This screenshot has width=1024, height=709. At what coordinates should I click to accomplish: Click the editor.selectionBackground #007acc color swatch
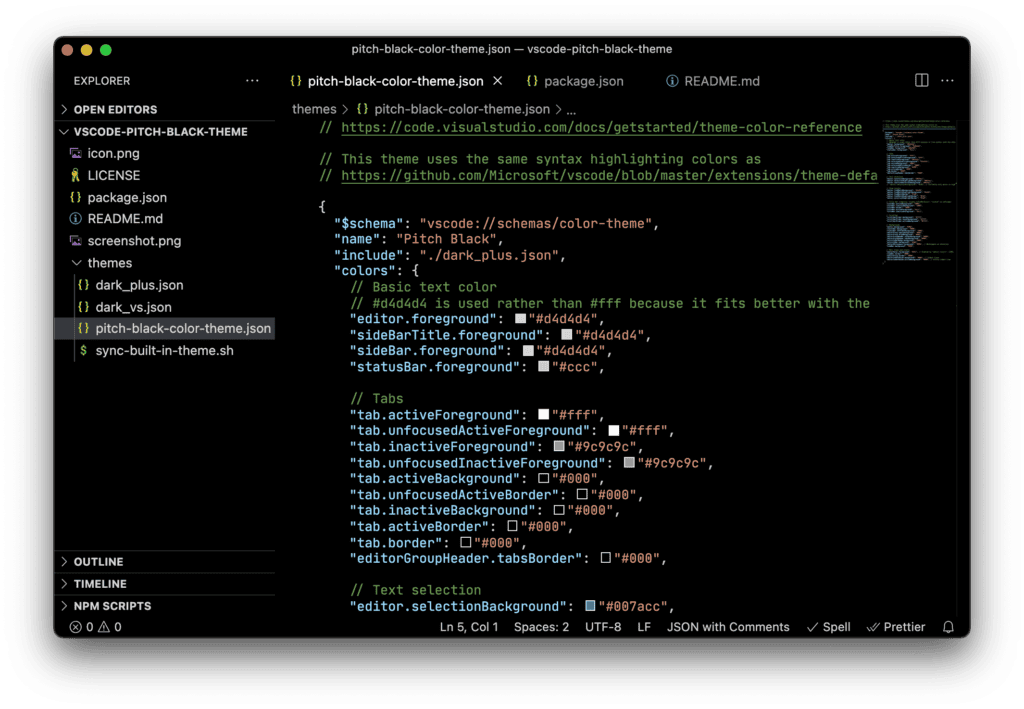pos(590,606)
